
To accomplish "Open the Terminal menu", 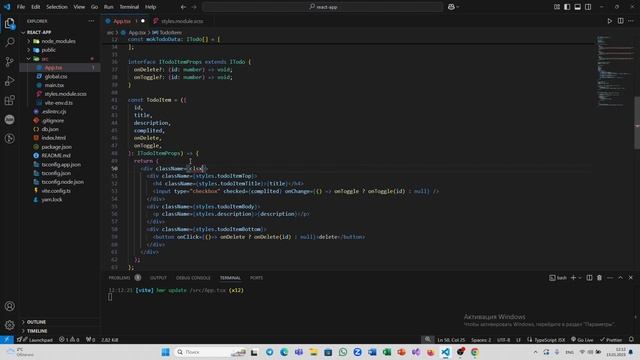I will 129,7.
